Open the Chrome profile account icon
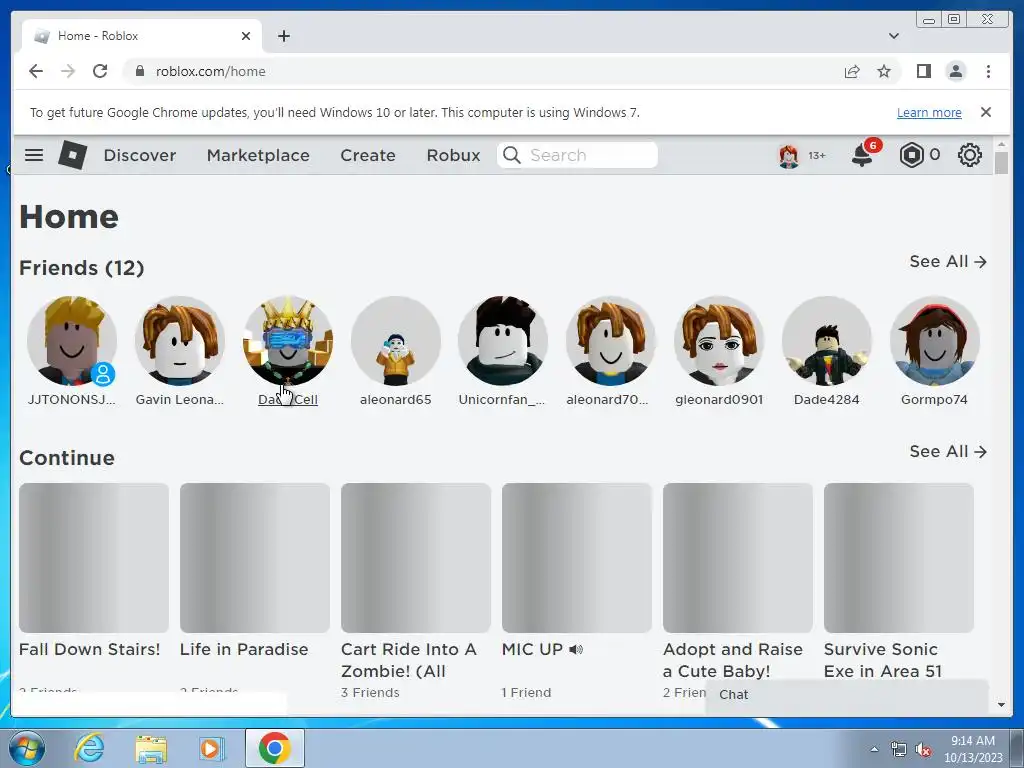Screen dimensions: 1024x768 coord(955,71)
